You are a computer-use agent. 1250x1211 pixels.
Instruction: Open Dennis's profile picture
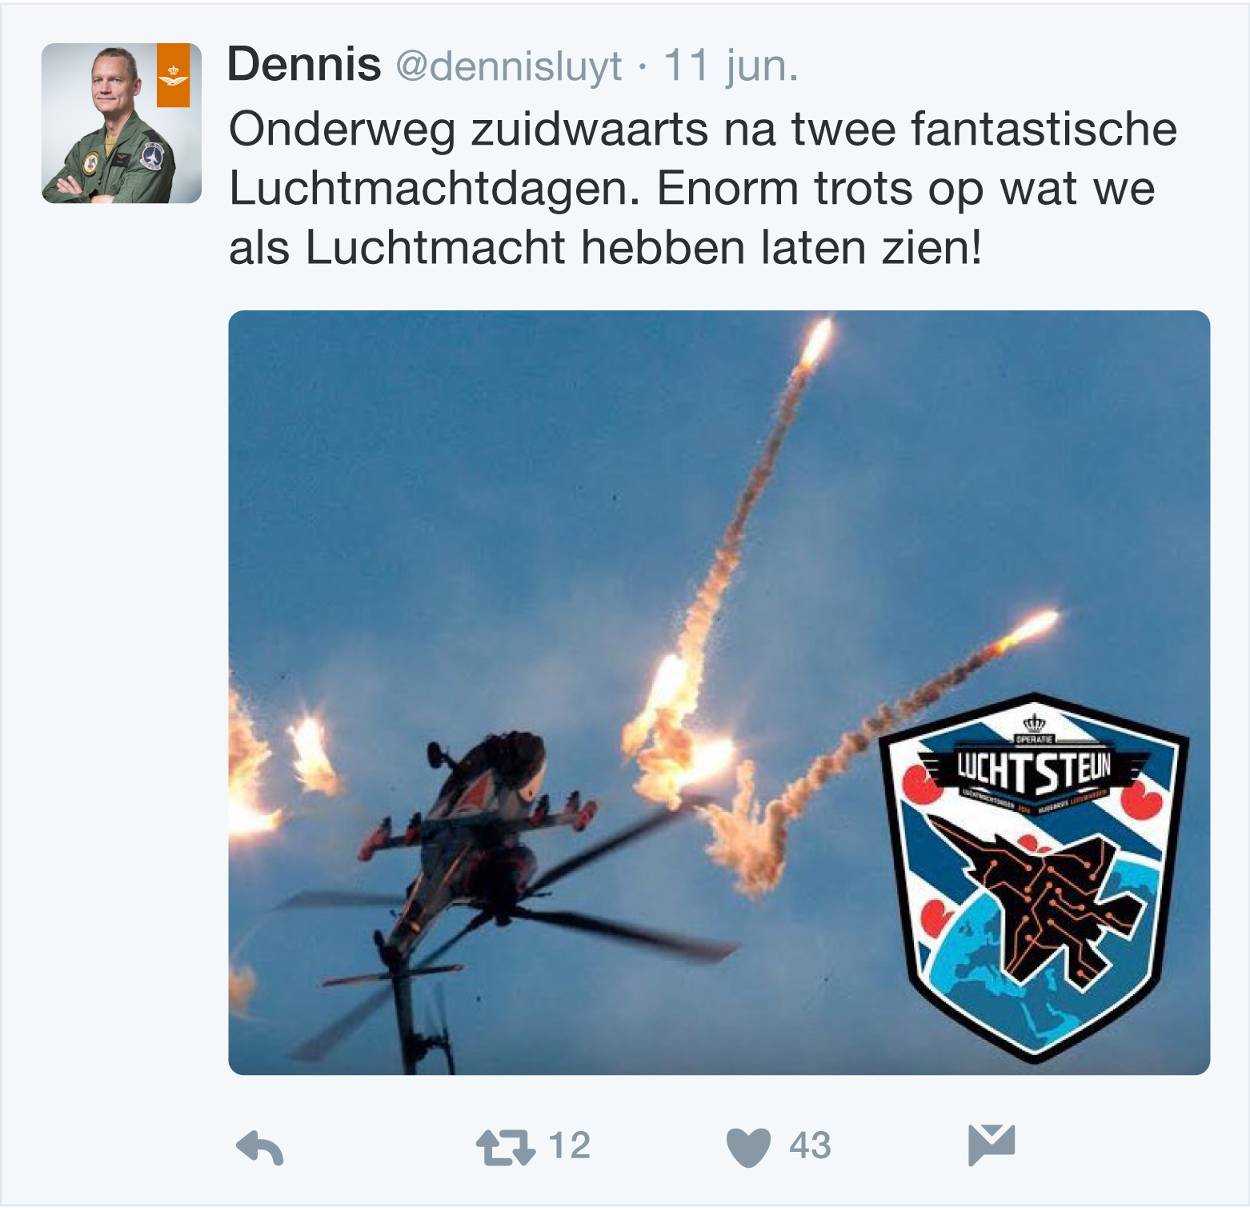pyautogui.click(x=121, y=123)
